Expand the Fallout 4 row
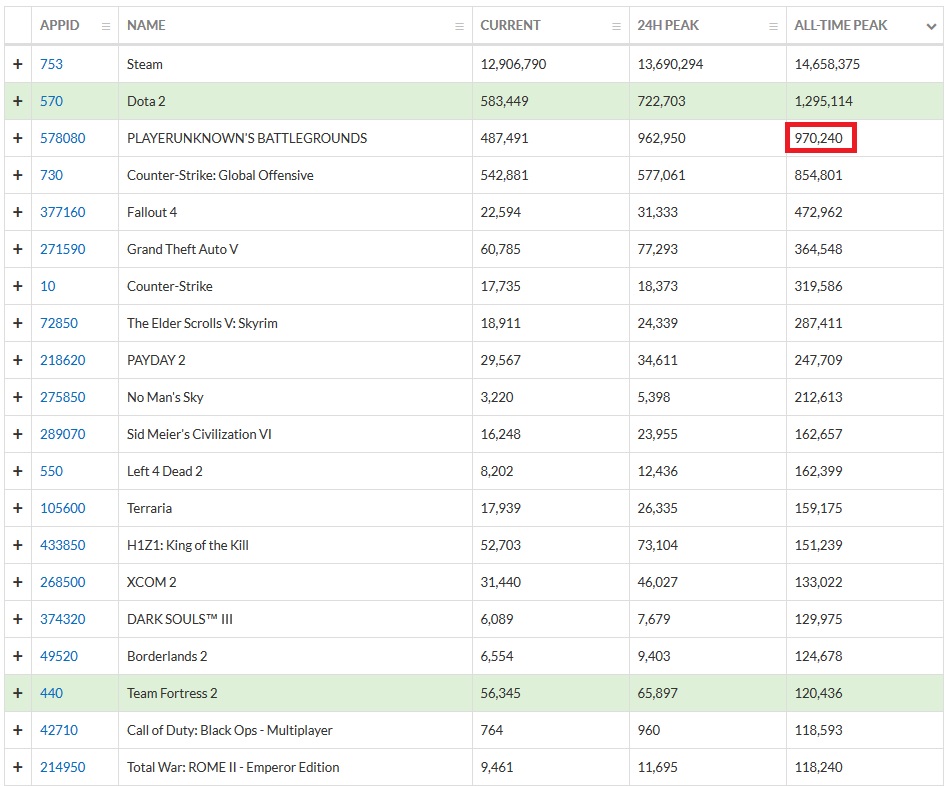Screen dimensions: 947x786 click(x=18, y=212)
